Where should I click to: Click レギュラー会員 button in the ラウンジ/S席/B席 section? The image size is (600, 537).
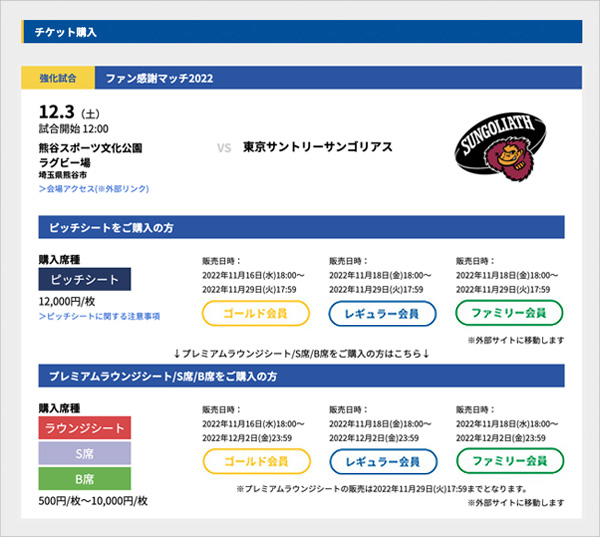383,461
